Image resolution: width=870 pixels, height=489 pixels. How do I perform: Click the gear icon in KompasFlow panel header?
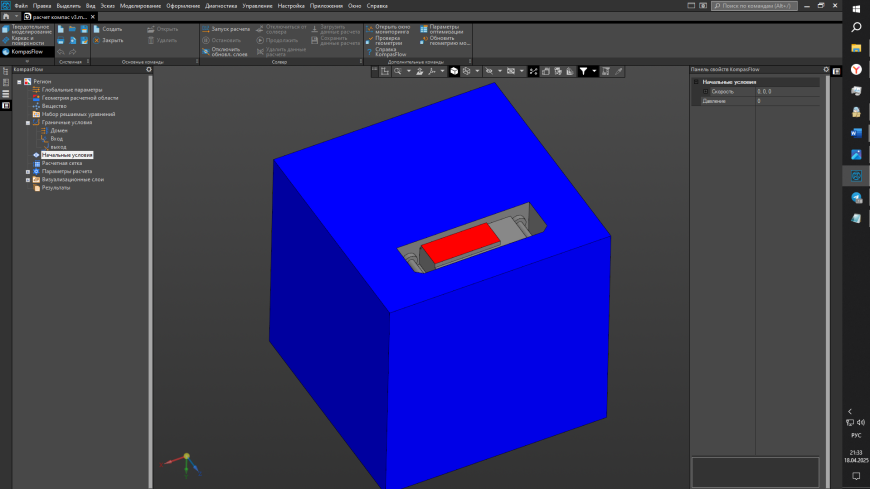[x=149, y=69]
